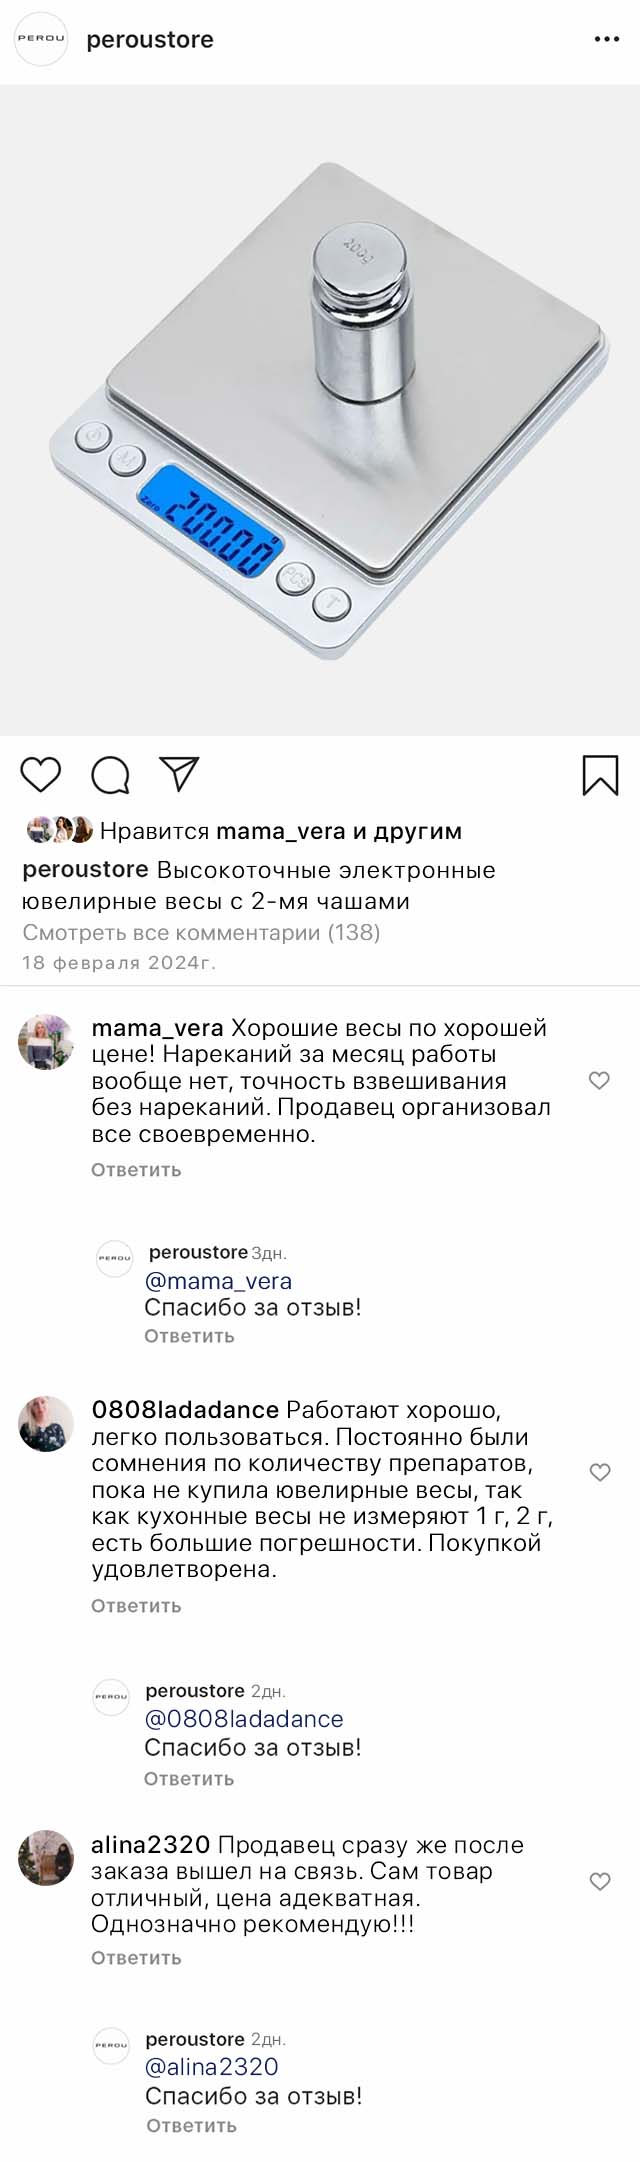Screen dimensions: 640x2162
Task: Open the @alina2320 mention link
Action: tap(212, 2067)
